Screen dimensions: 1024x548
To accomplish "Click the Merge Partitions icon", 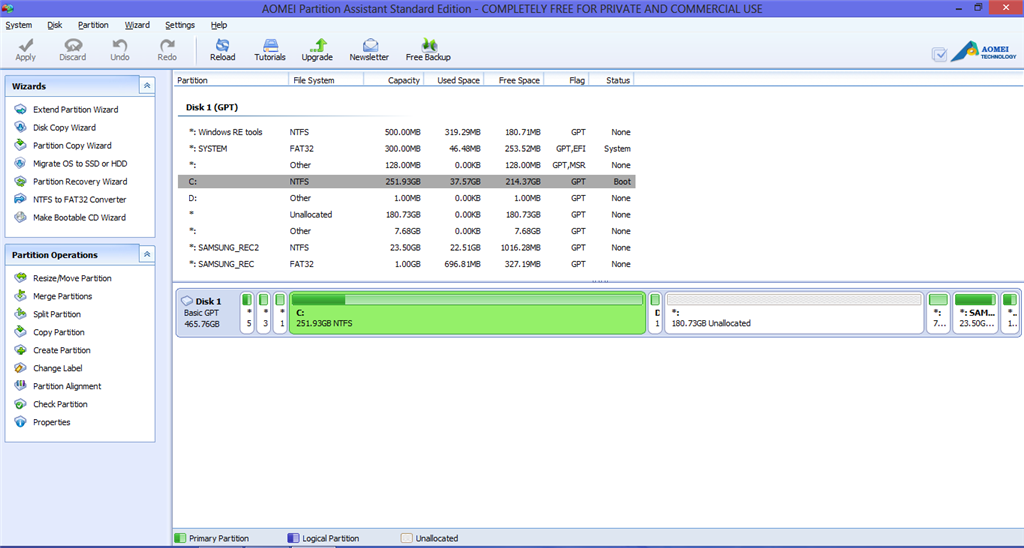I will click(x=21, y=296).
